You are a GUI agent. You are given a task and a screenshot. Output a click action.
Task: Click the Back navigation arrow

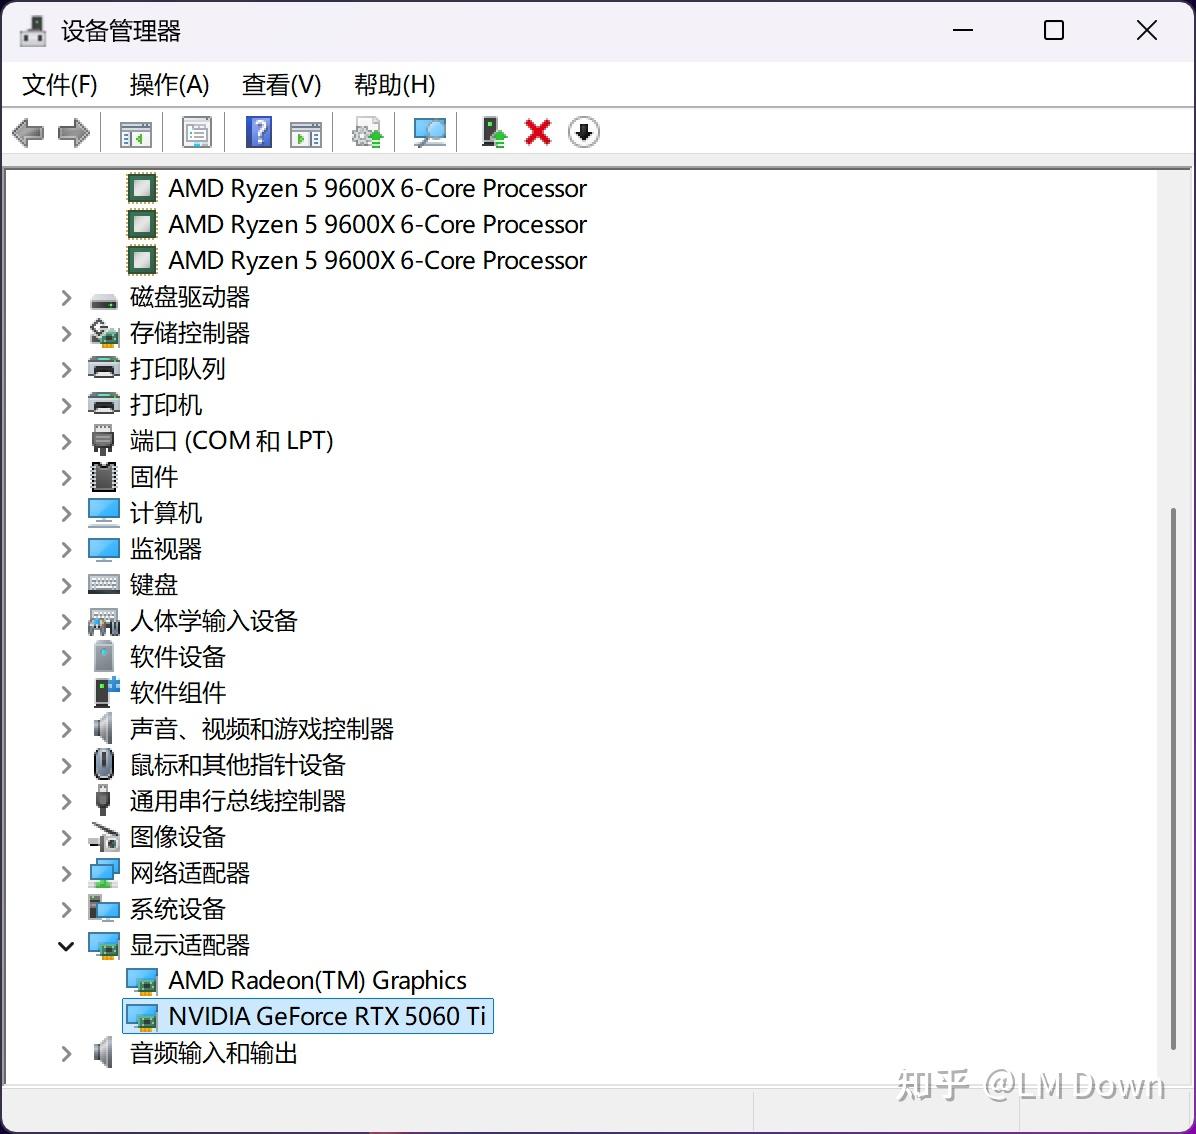click(x=28, y=132)
